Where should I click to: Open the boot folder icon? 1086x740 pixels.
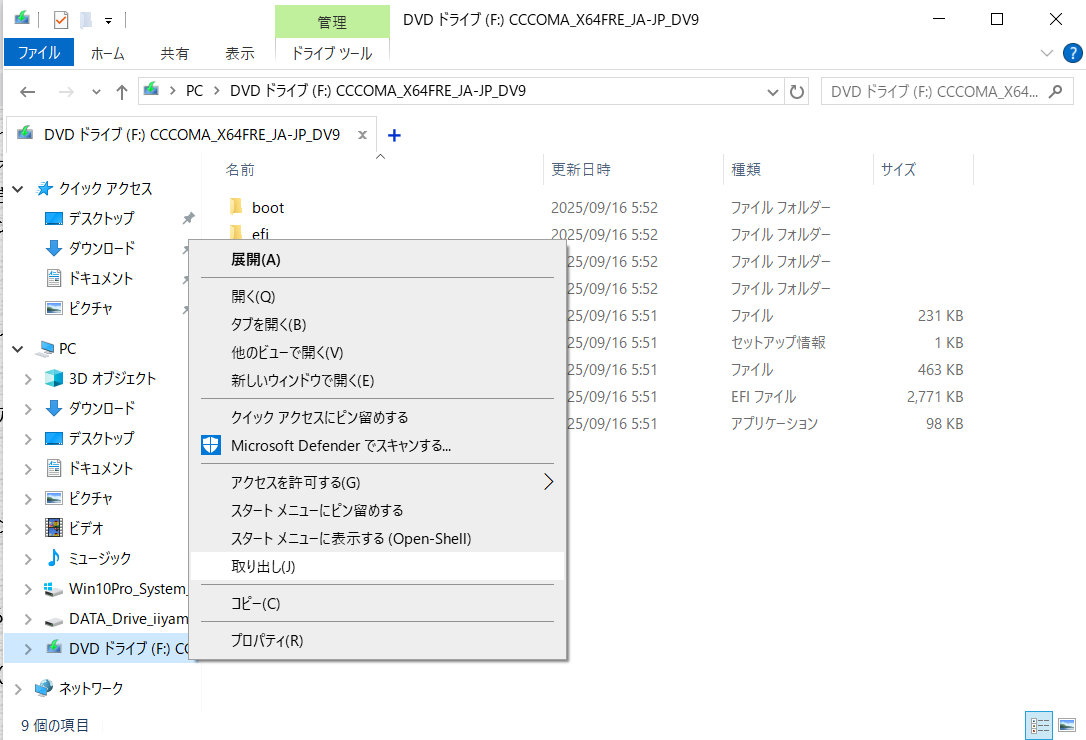coord(236,208)
